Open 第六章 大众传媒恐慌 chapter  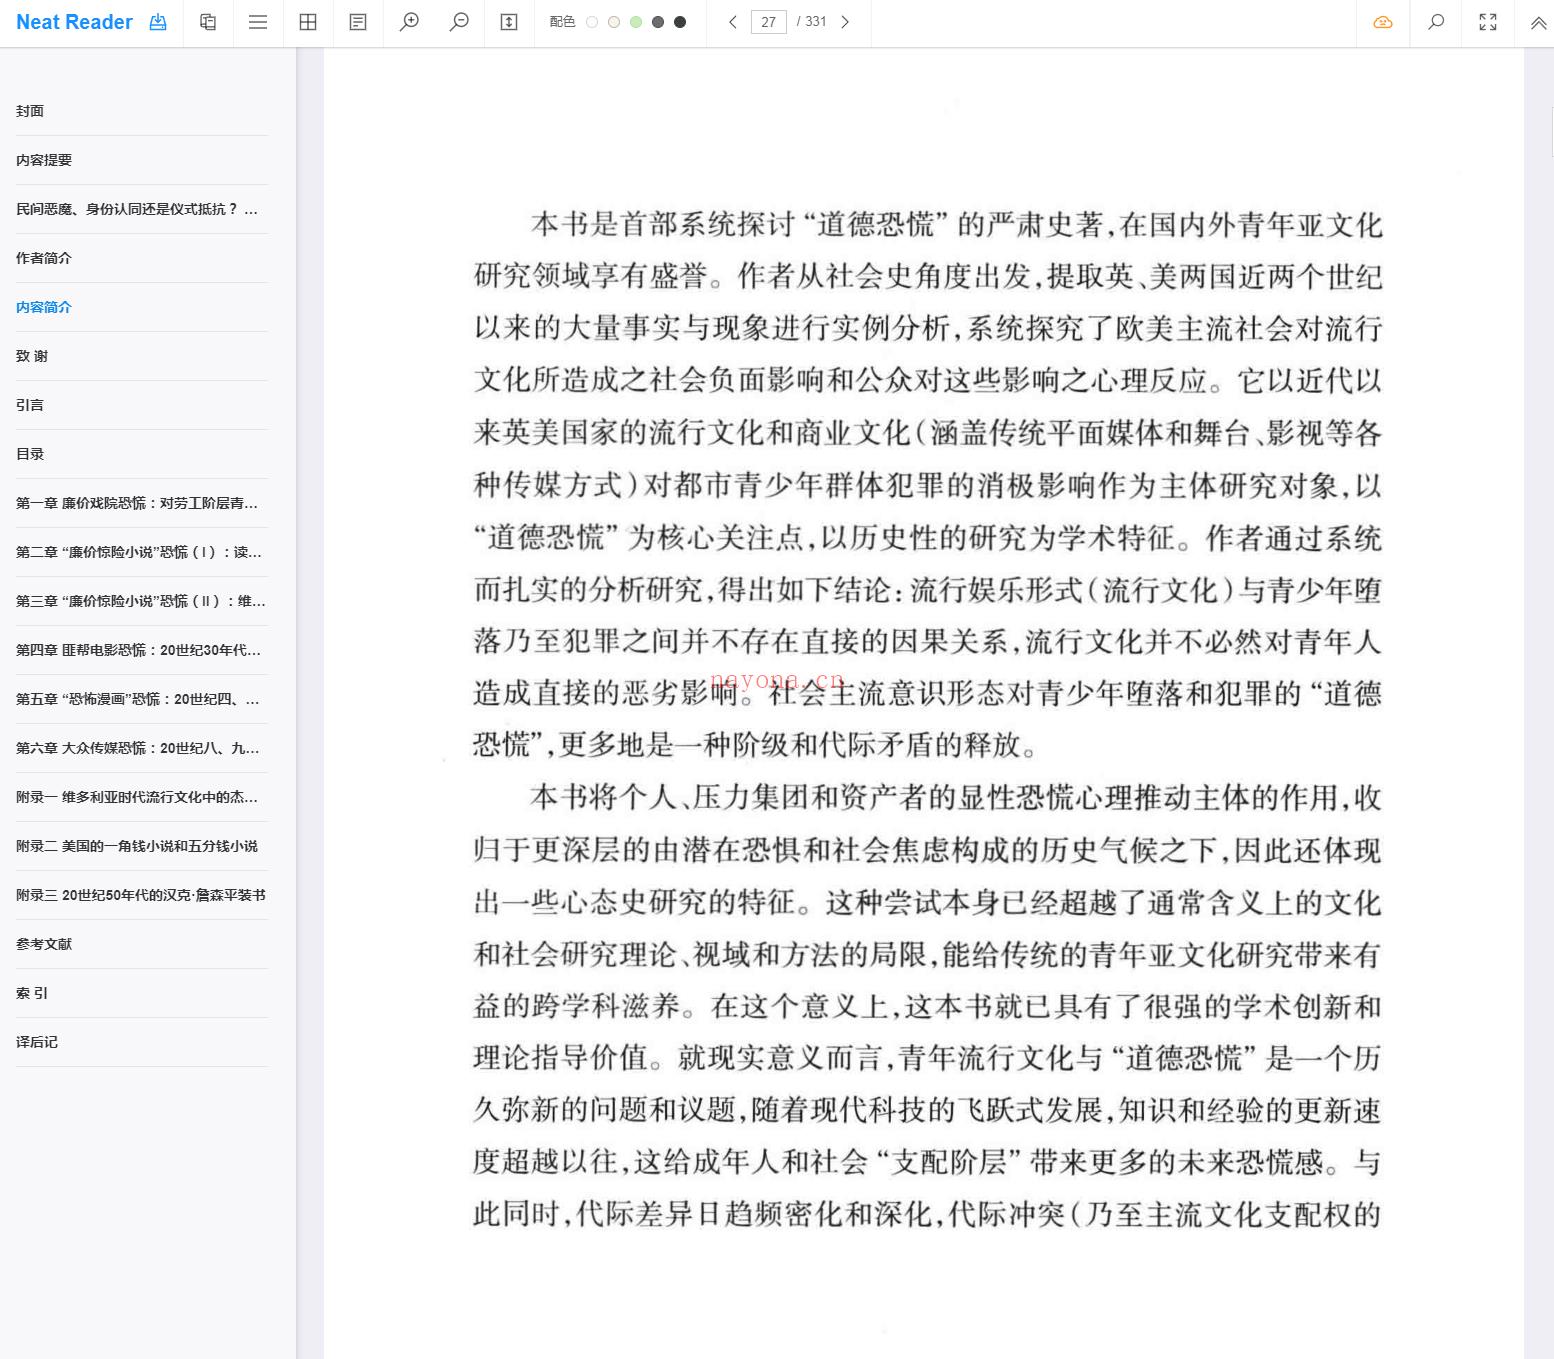[138, 748]
